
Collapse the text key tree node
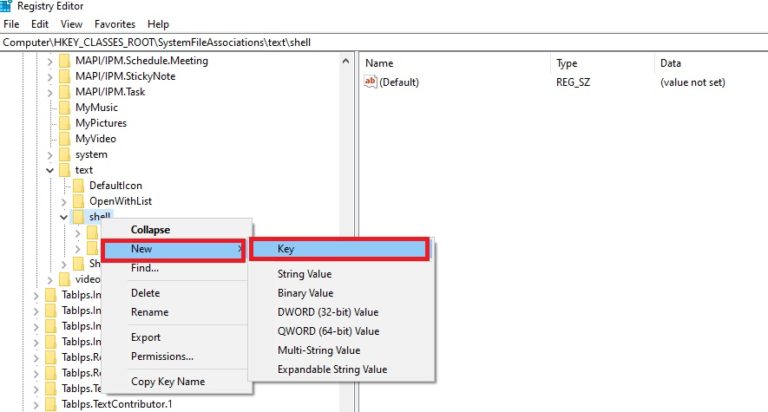coord(50,171)
